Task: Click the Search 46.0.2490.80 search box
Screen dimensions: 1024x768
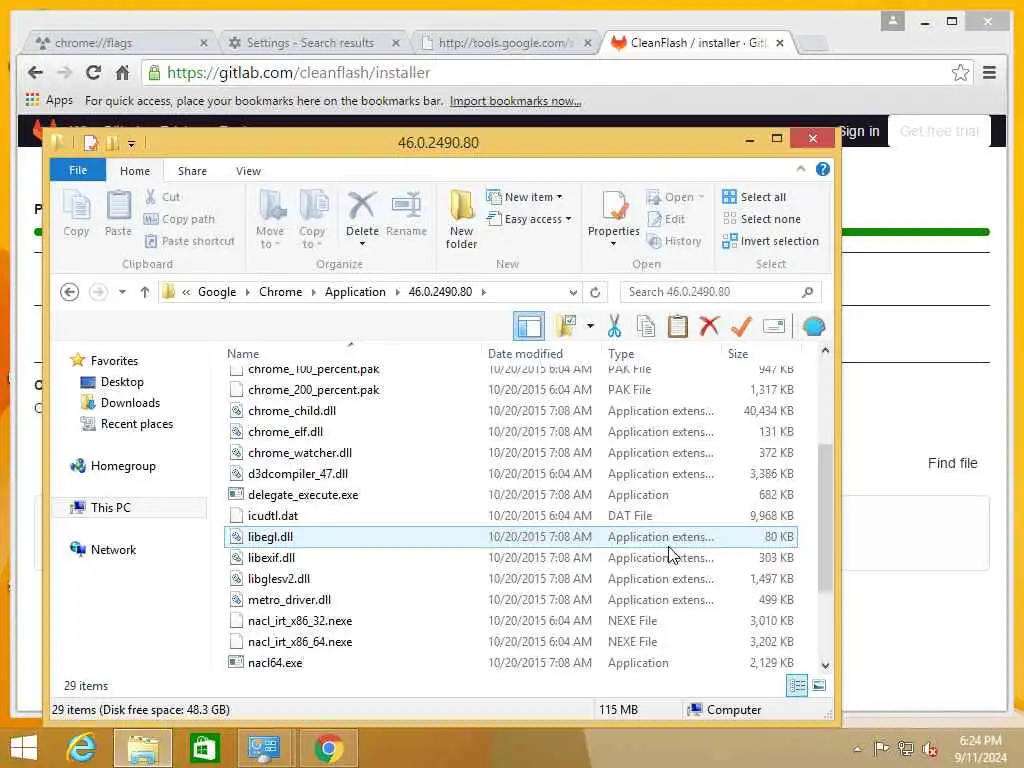Action: point(720,292)
